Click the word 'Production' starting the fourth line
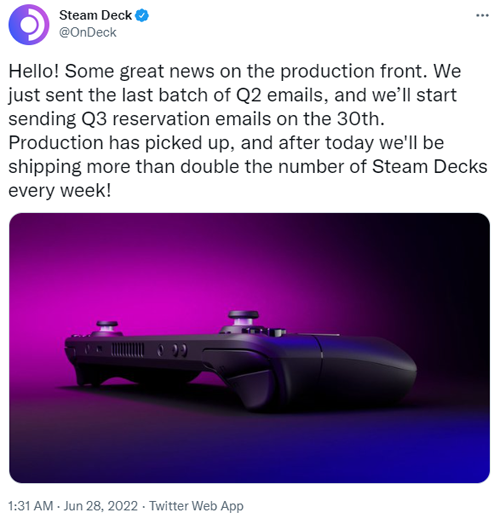 pos(56,143)
